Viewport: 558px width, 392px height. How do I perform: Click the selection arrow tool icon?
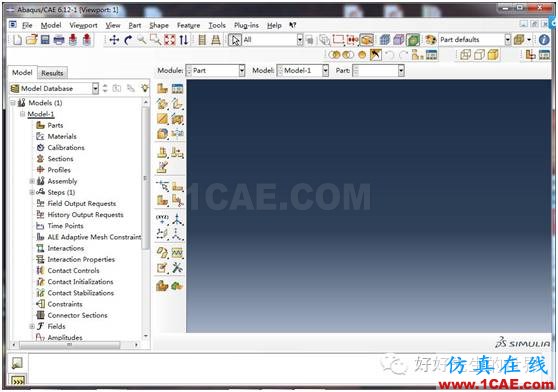pos(235,40)
